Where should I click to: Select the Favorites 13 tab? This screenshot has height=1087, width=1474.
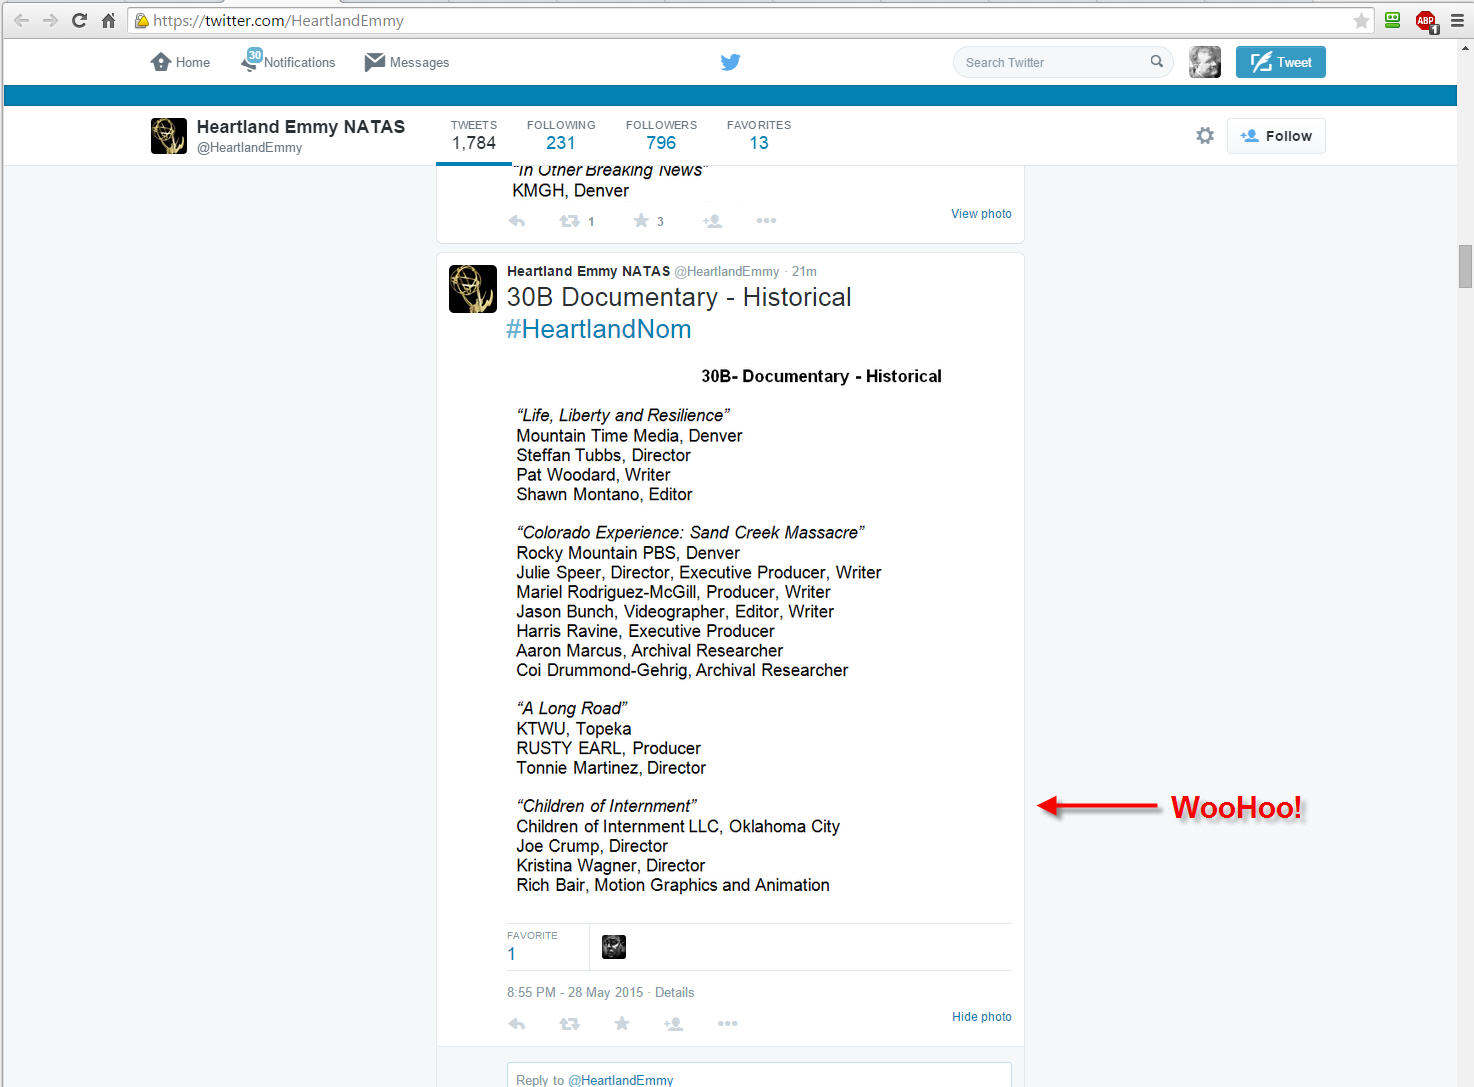click(759, 135)
